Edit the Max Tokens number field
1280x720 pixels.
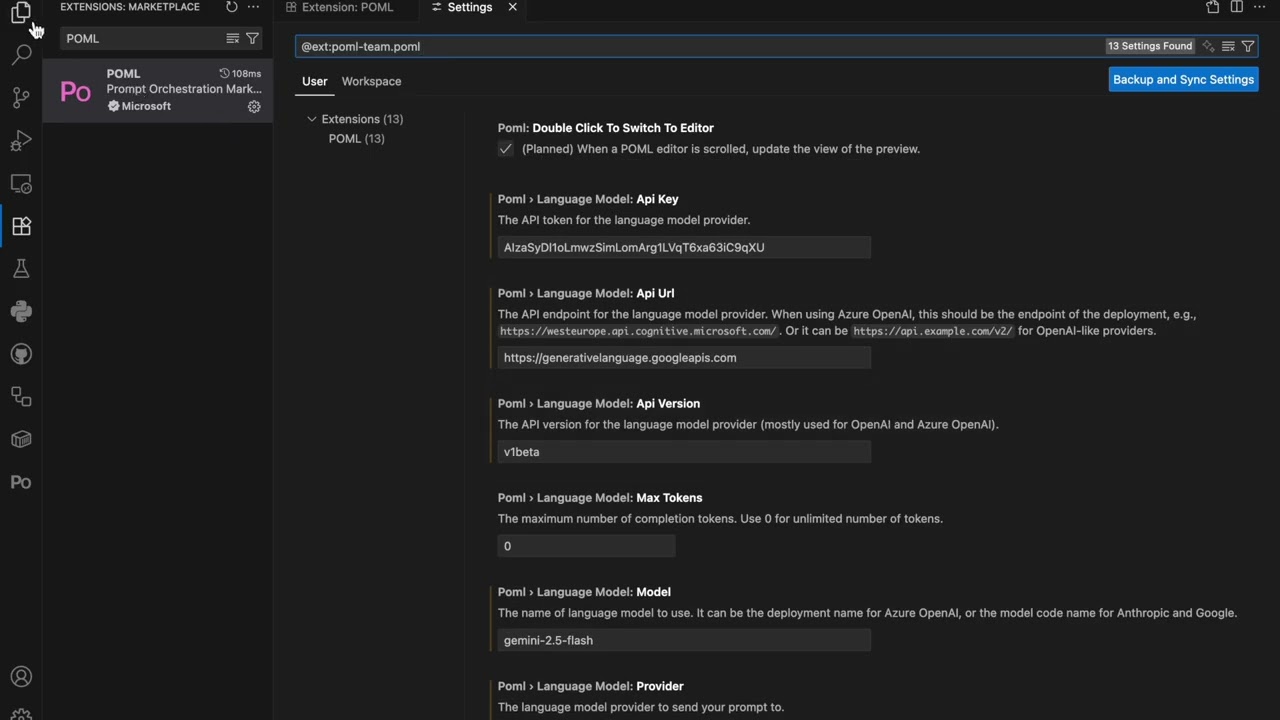[x=586, y=546]
